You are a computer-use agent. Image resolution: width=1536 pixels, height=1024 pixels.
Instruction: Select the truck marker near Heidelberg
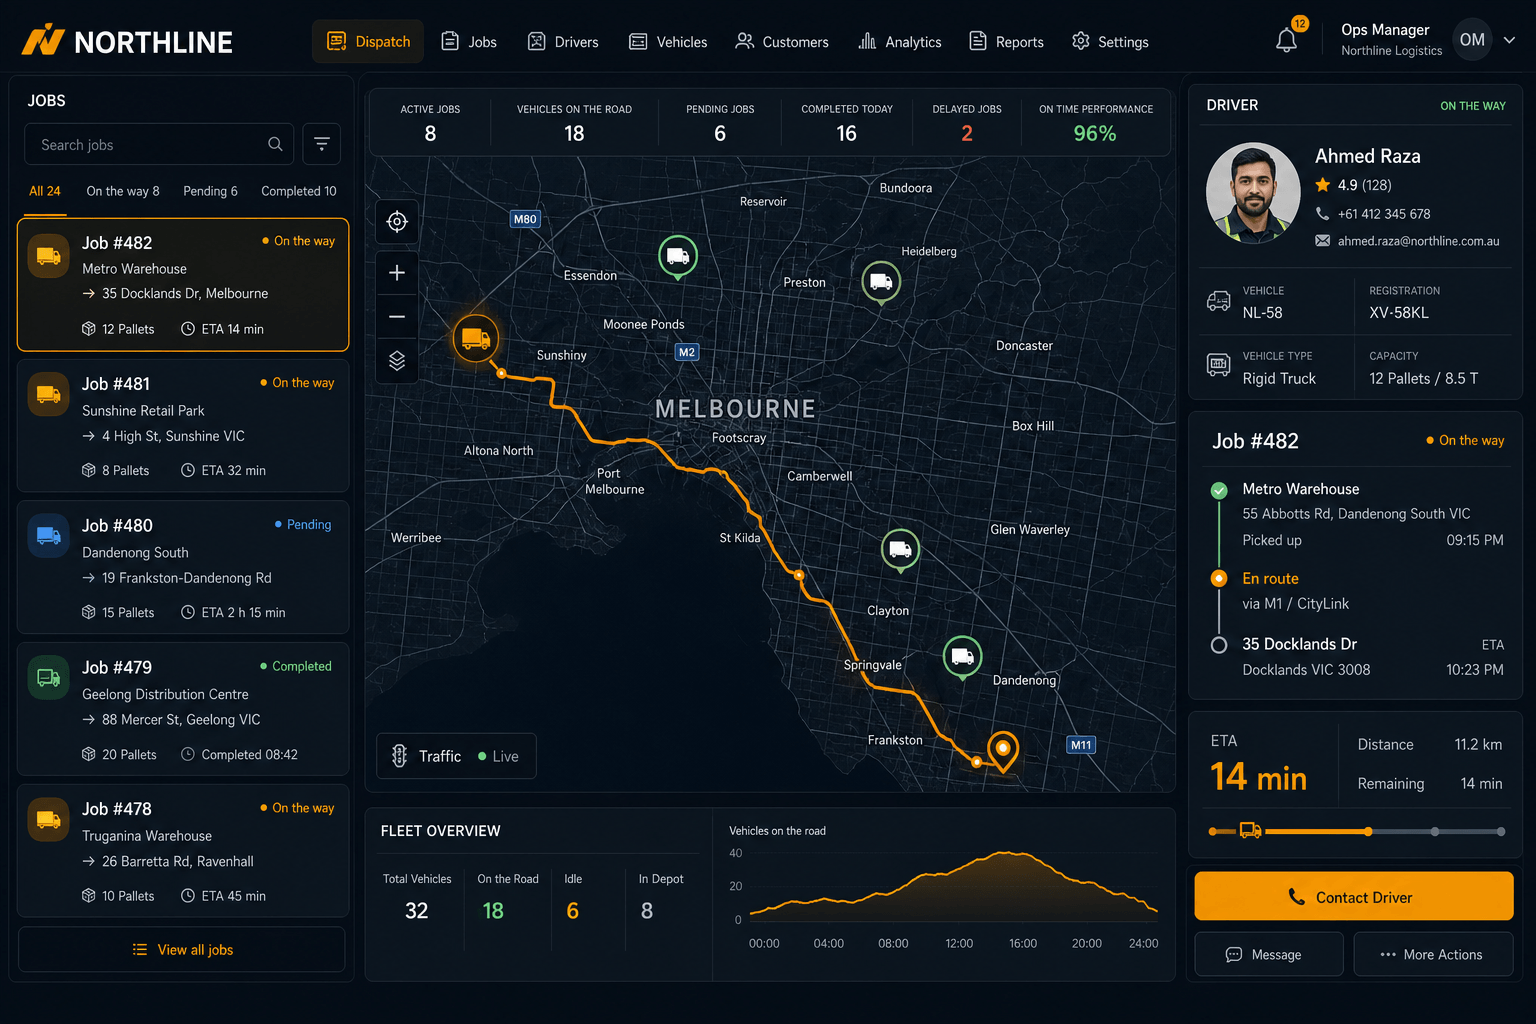coord(881,282)
